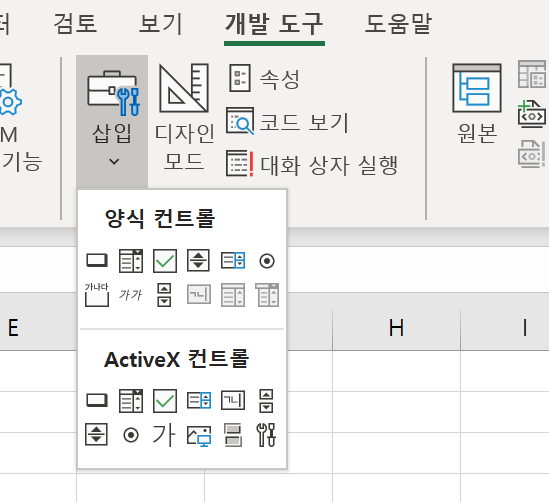Insert a Form Control label (가가)
549x502 pixels.
[x=131, y=295]
